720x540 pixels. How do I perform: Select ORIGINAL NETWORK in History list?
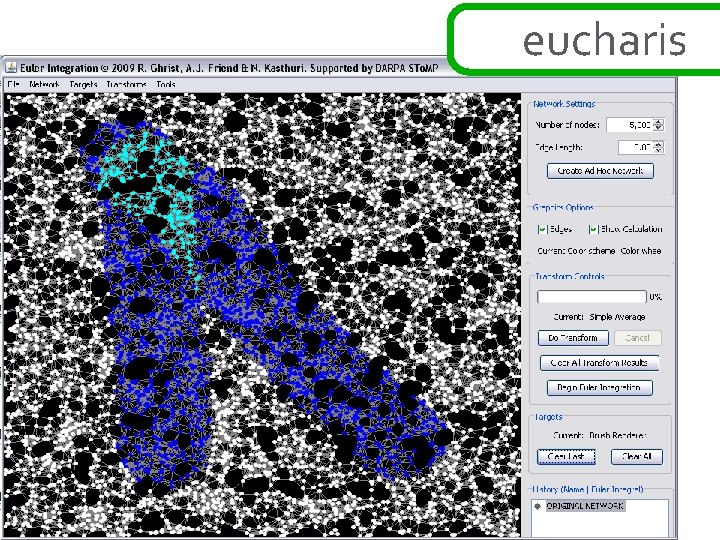[x=585, y=506]
